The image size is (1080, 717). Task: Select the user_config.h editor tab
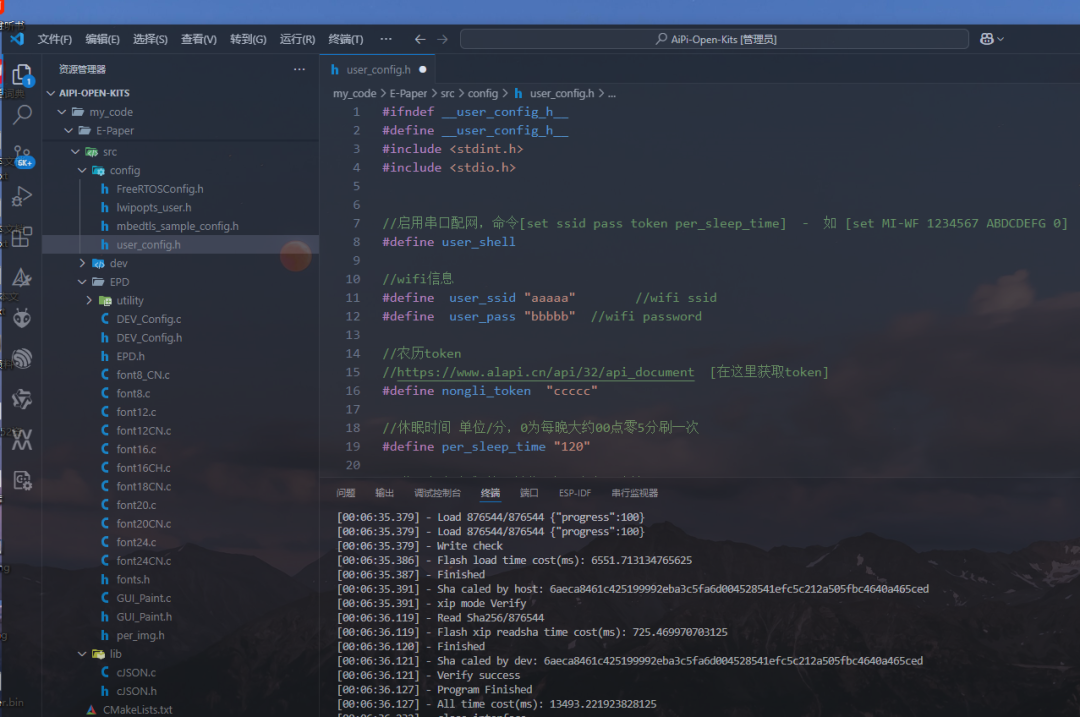coord(377,70)
